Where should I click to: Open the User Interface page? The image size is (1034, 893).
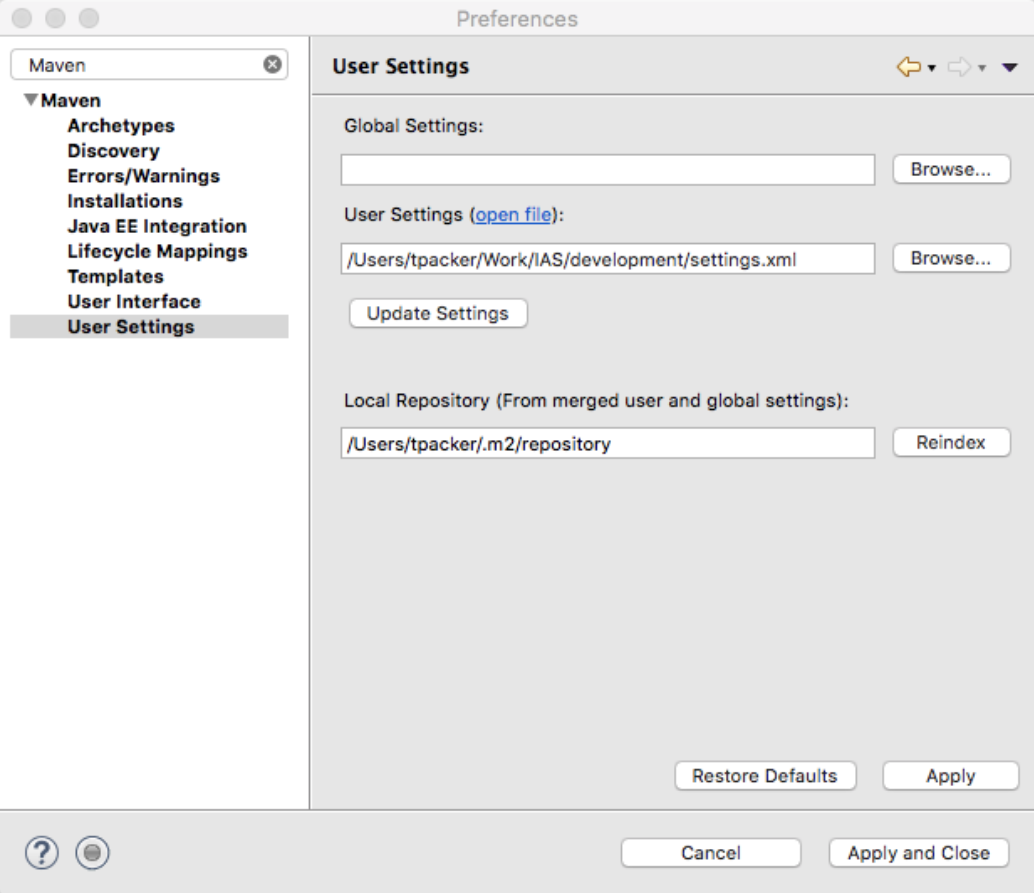click(x=134, y=302)
